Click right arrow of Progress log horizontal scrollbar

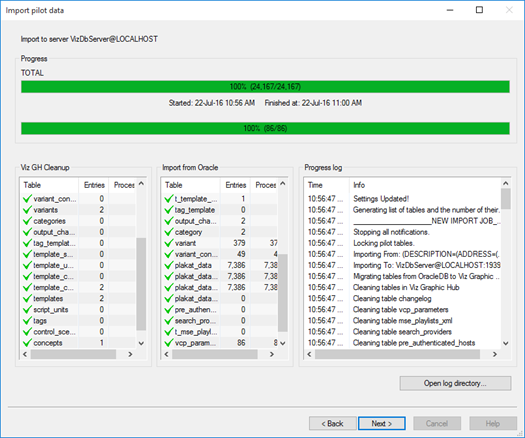pos(495,354)
